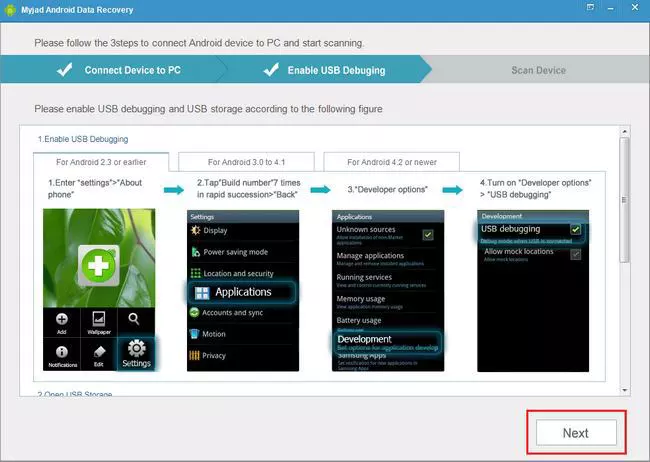Click the Privacy icon in settings screenshot

coord(194,355)
